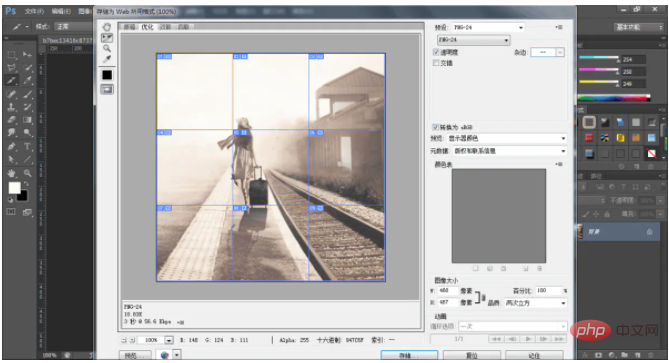669x363 pixels.
Task: Select the Line shape tool
Action: 27,160
